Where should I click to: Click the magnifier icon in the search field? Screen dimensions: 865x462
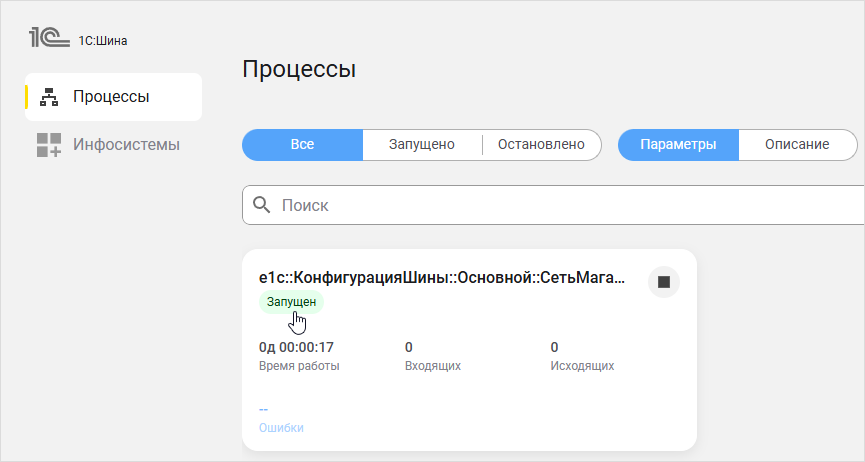coord(261,205)
